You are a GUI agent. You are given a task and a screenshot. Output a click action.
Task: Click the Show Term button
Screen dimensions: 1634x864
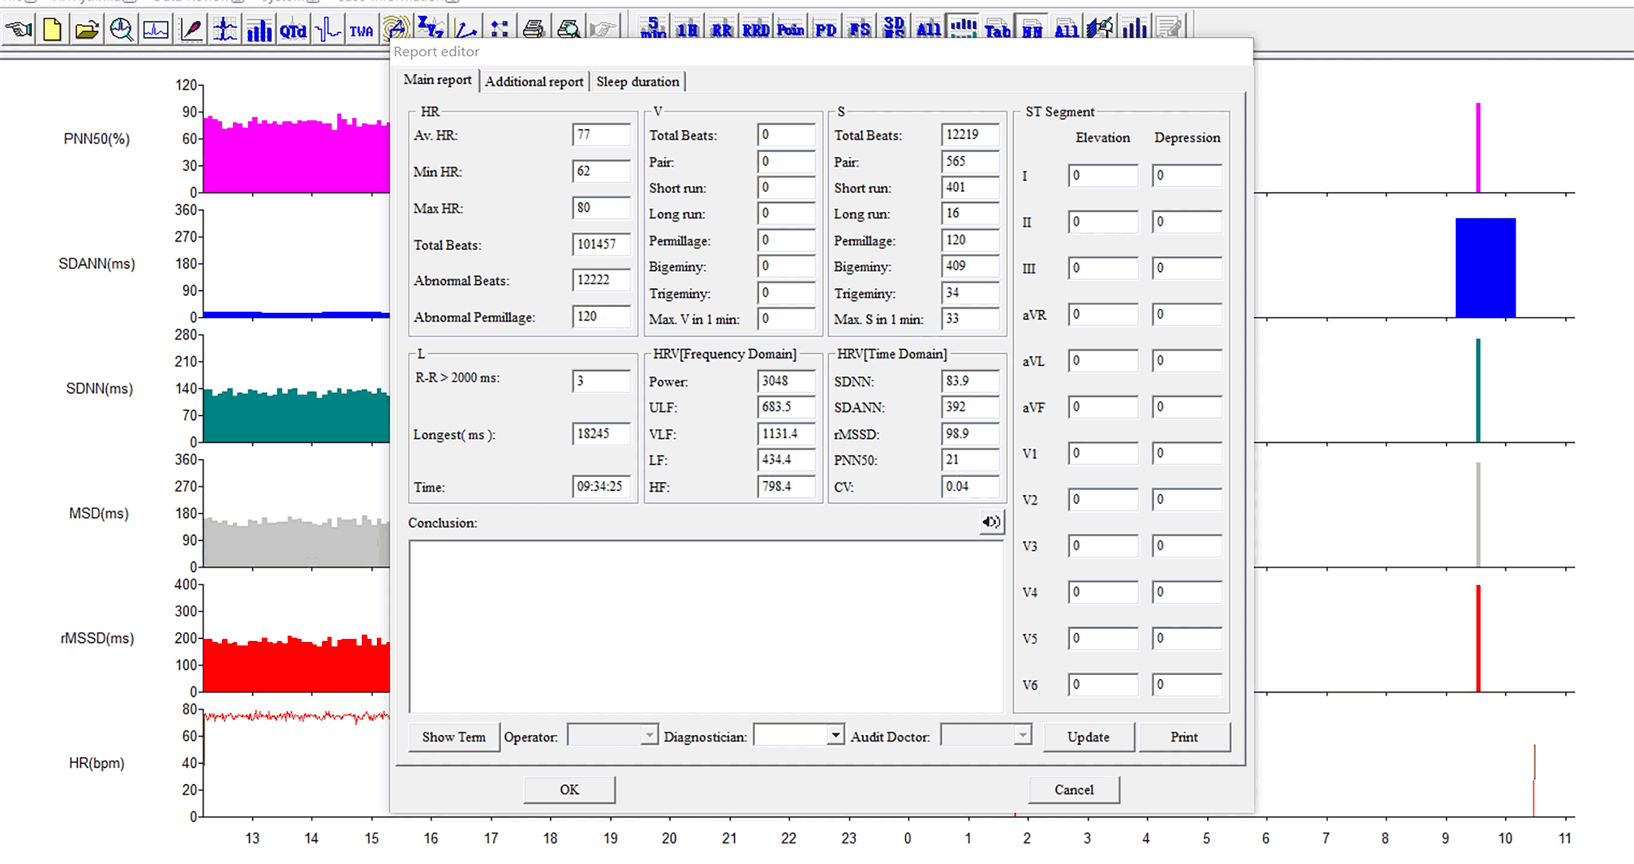[x=454, y=737]
